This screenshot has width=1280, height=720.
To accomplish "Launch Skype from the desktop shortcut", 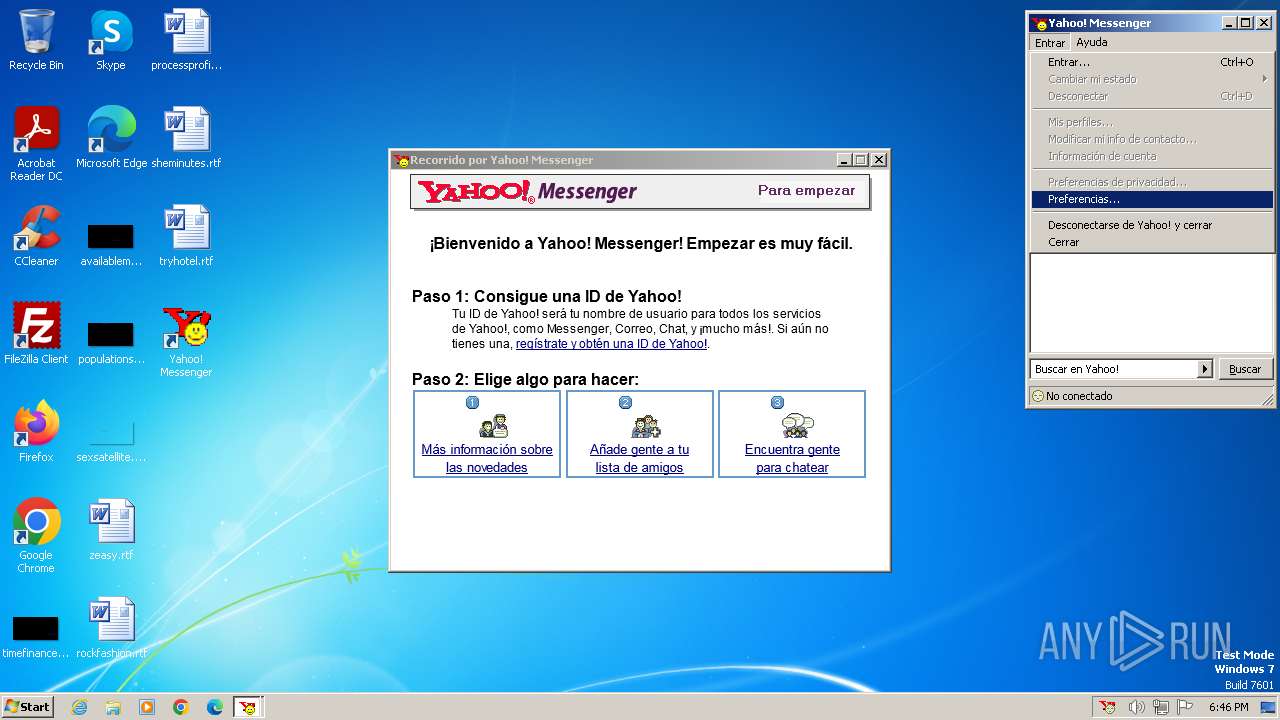I will (x=110, y=40).
